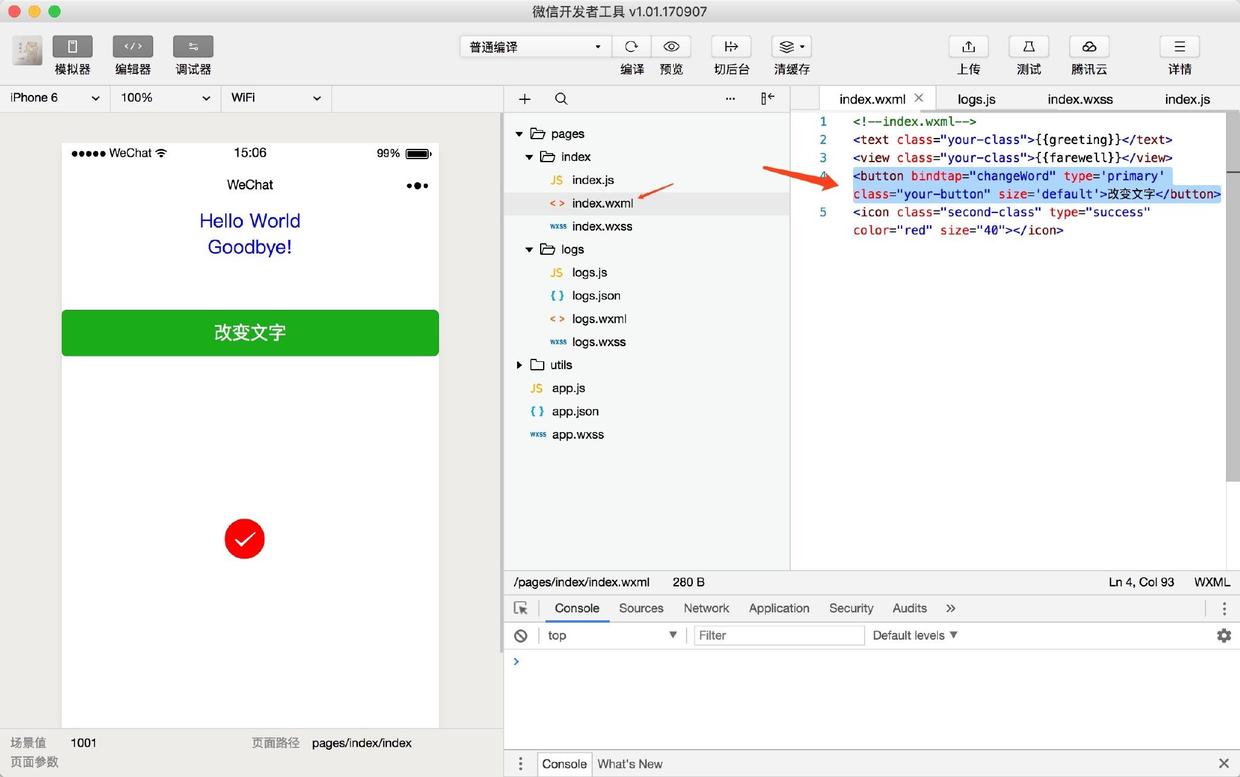Expand the utils folder
The width and height of the screenshot is (1240, 777).
(519, 365)
